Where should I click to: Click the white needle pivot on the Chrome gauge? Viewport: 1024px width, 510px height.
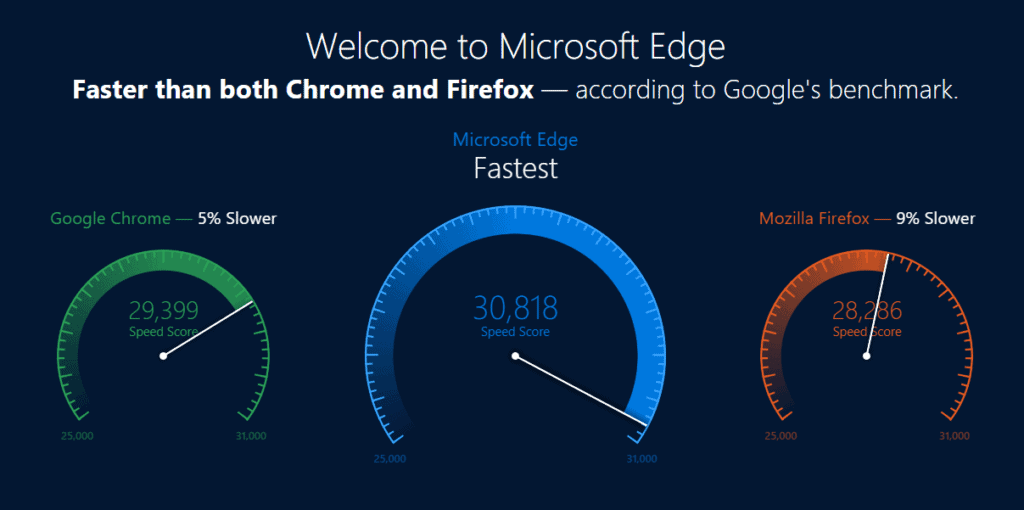(x=163, y=355)
